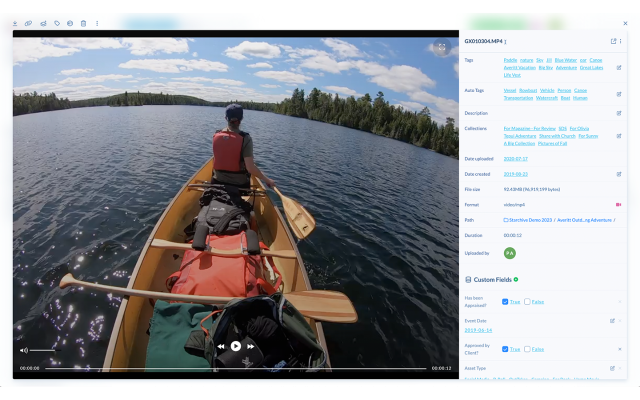Edit the Tags field with pencil icon
The height and width of the screenshot is (400, 640).
(x=619, y=67)
